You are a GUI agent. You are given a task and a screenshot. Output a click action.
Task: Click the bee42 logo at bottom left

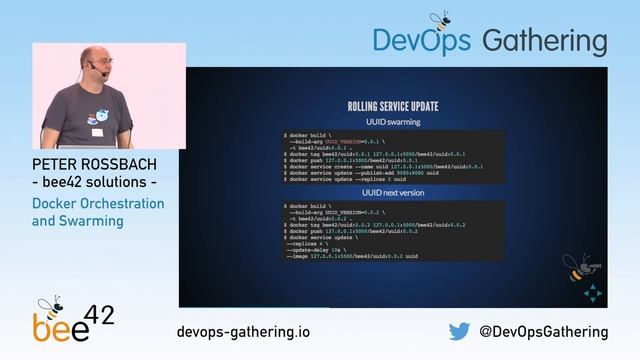point(73,319)
